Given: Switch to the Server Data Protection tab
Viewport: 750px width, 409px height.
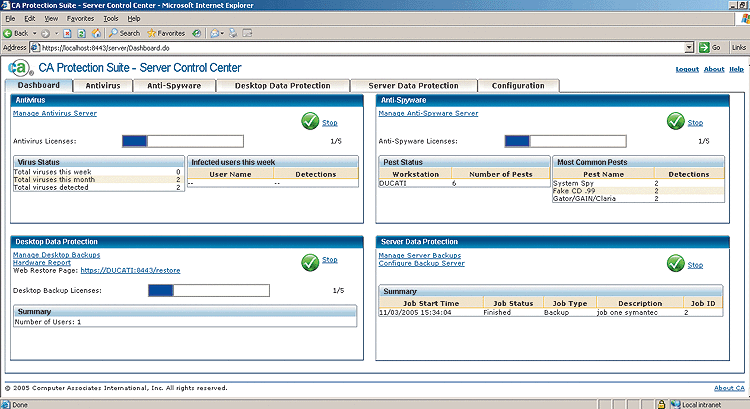Looking at the screenshot, I should pos(413,86).
